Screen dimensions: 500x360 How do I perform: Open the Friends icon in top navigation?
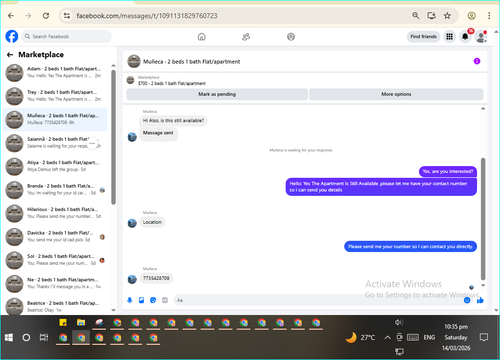pyautogui.click(x=246, y=37)
